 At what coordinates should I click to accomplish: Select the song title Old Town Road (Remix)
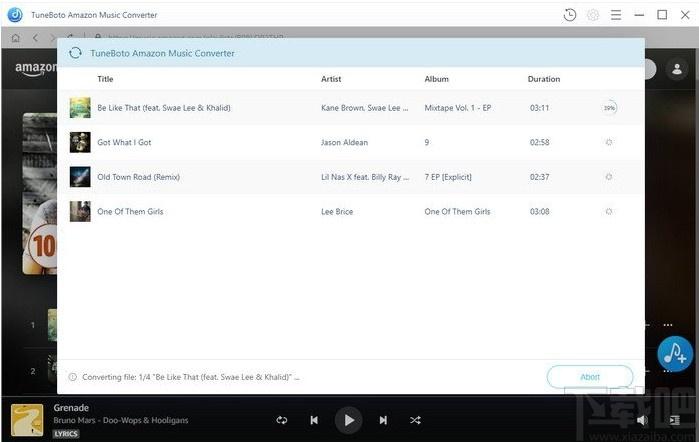tap(139, 177)
